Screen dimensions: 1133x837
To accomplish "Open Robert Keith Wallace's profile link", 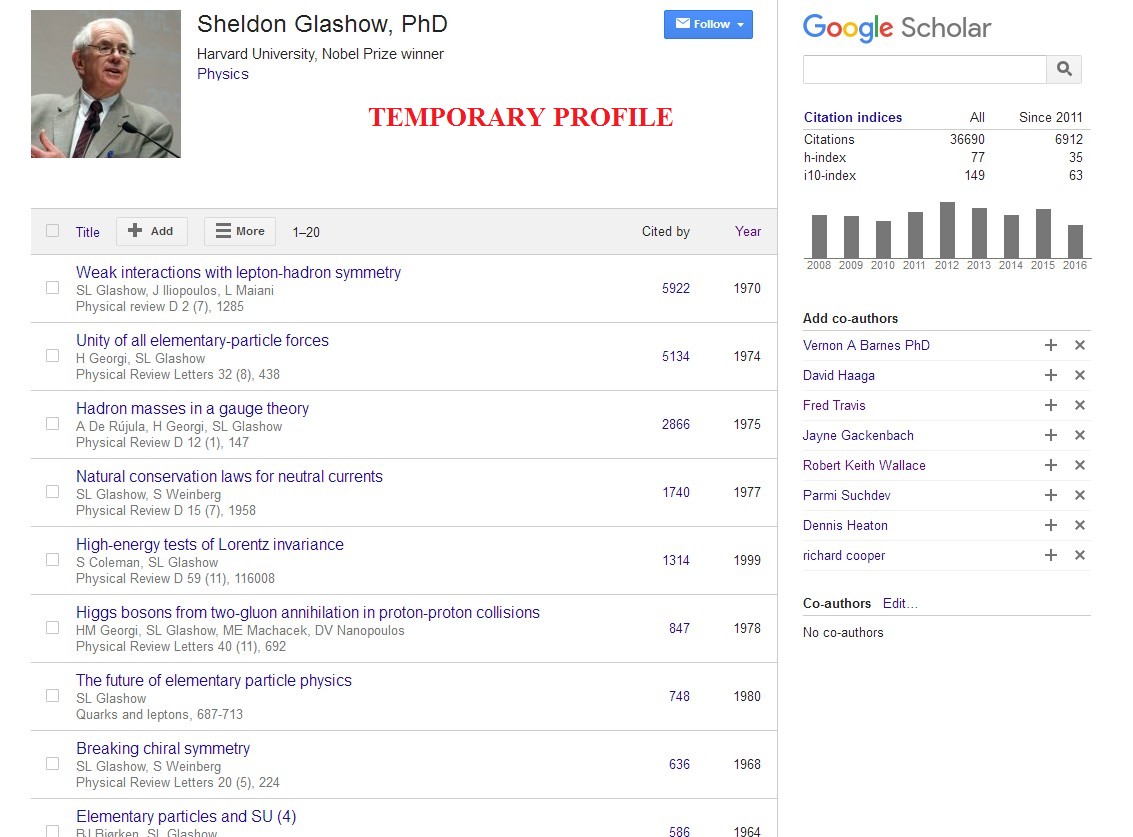I will tap(863, 465).
